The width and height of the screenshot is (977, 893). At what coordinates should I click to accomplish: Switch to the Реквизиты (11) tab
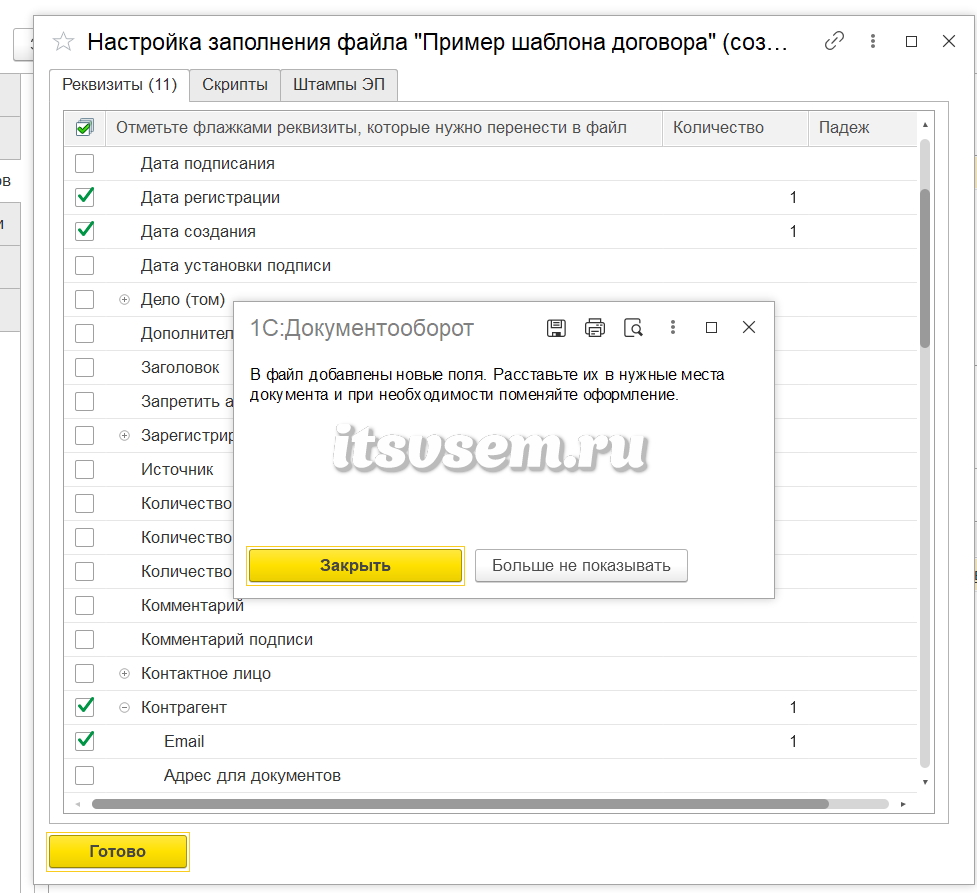point(120,85)
